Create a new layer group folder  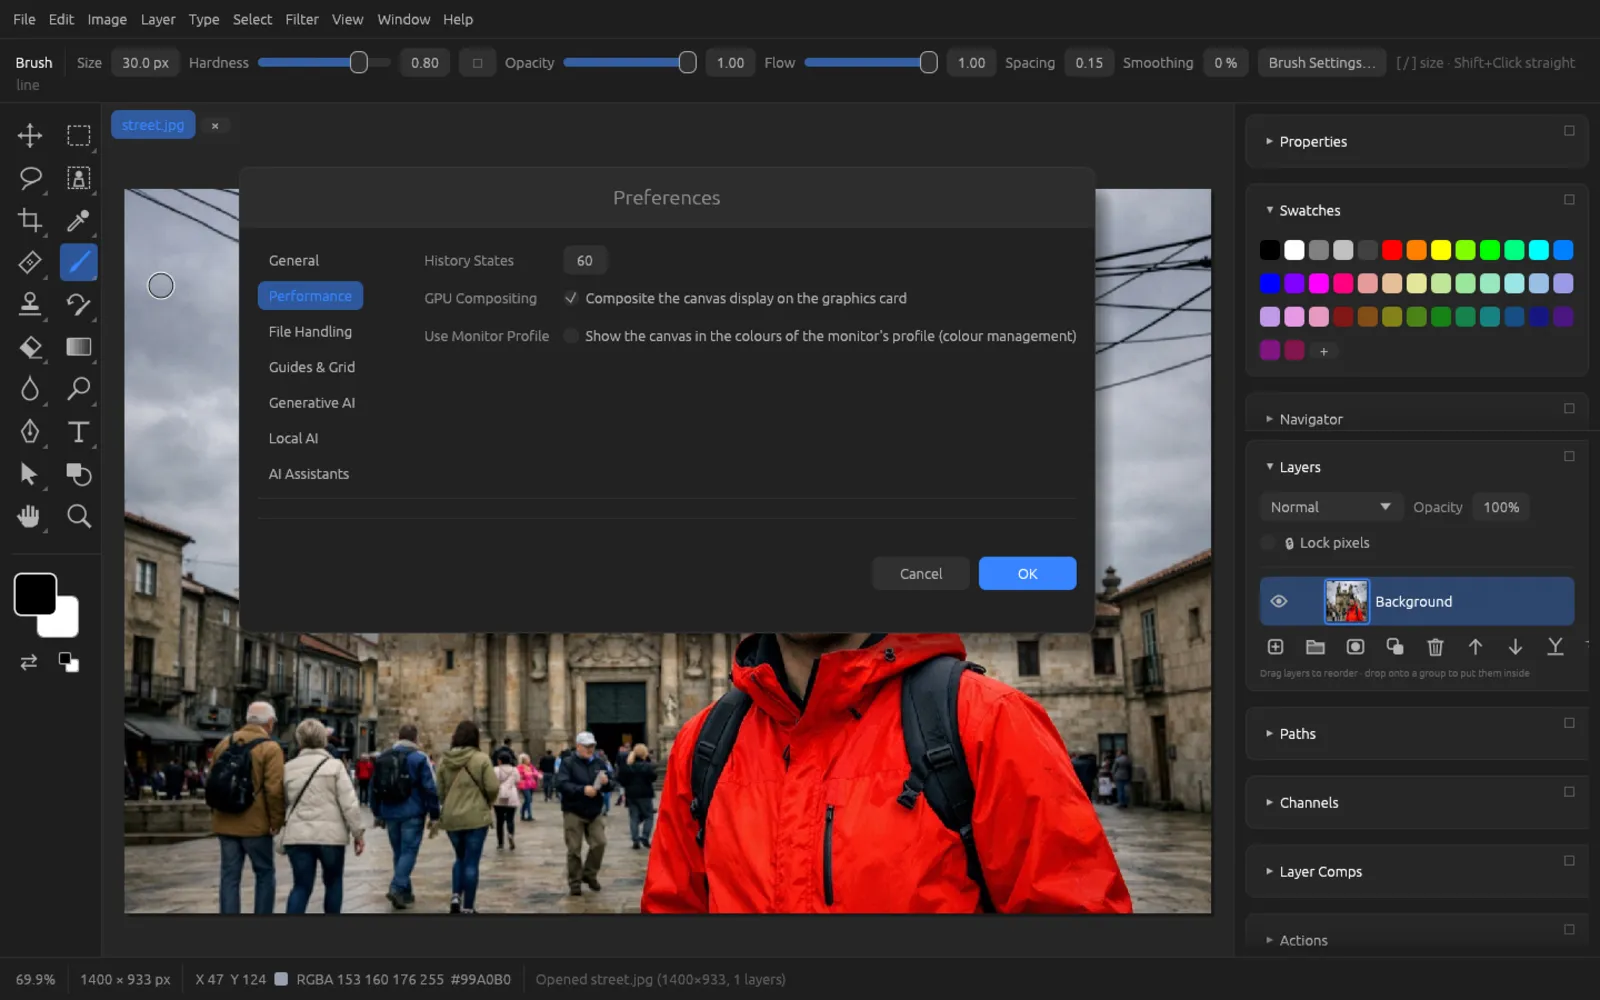pos(1315,647)
